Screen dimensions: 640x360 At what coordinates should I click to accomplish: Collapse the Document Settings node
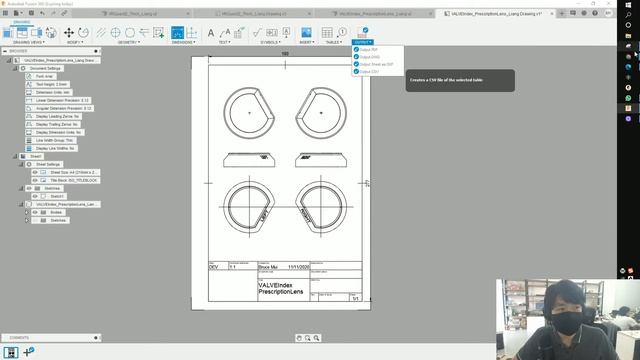point(15,68)
